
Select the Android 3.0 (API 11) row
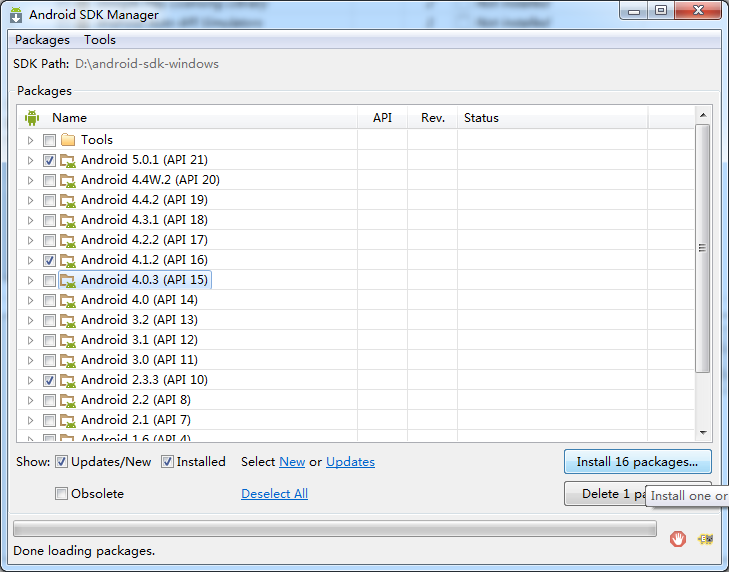click(x=356, y=360)
